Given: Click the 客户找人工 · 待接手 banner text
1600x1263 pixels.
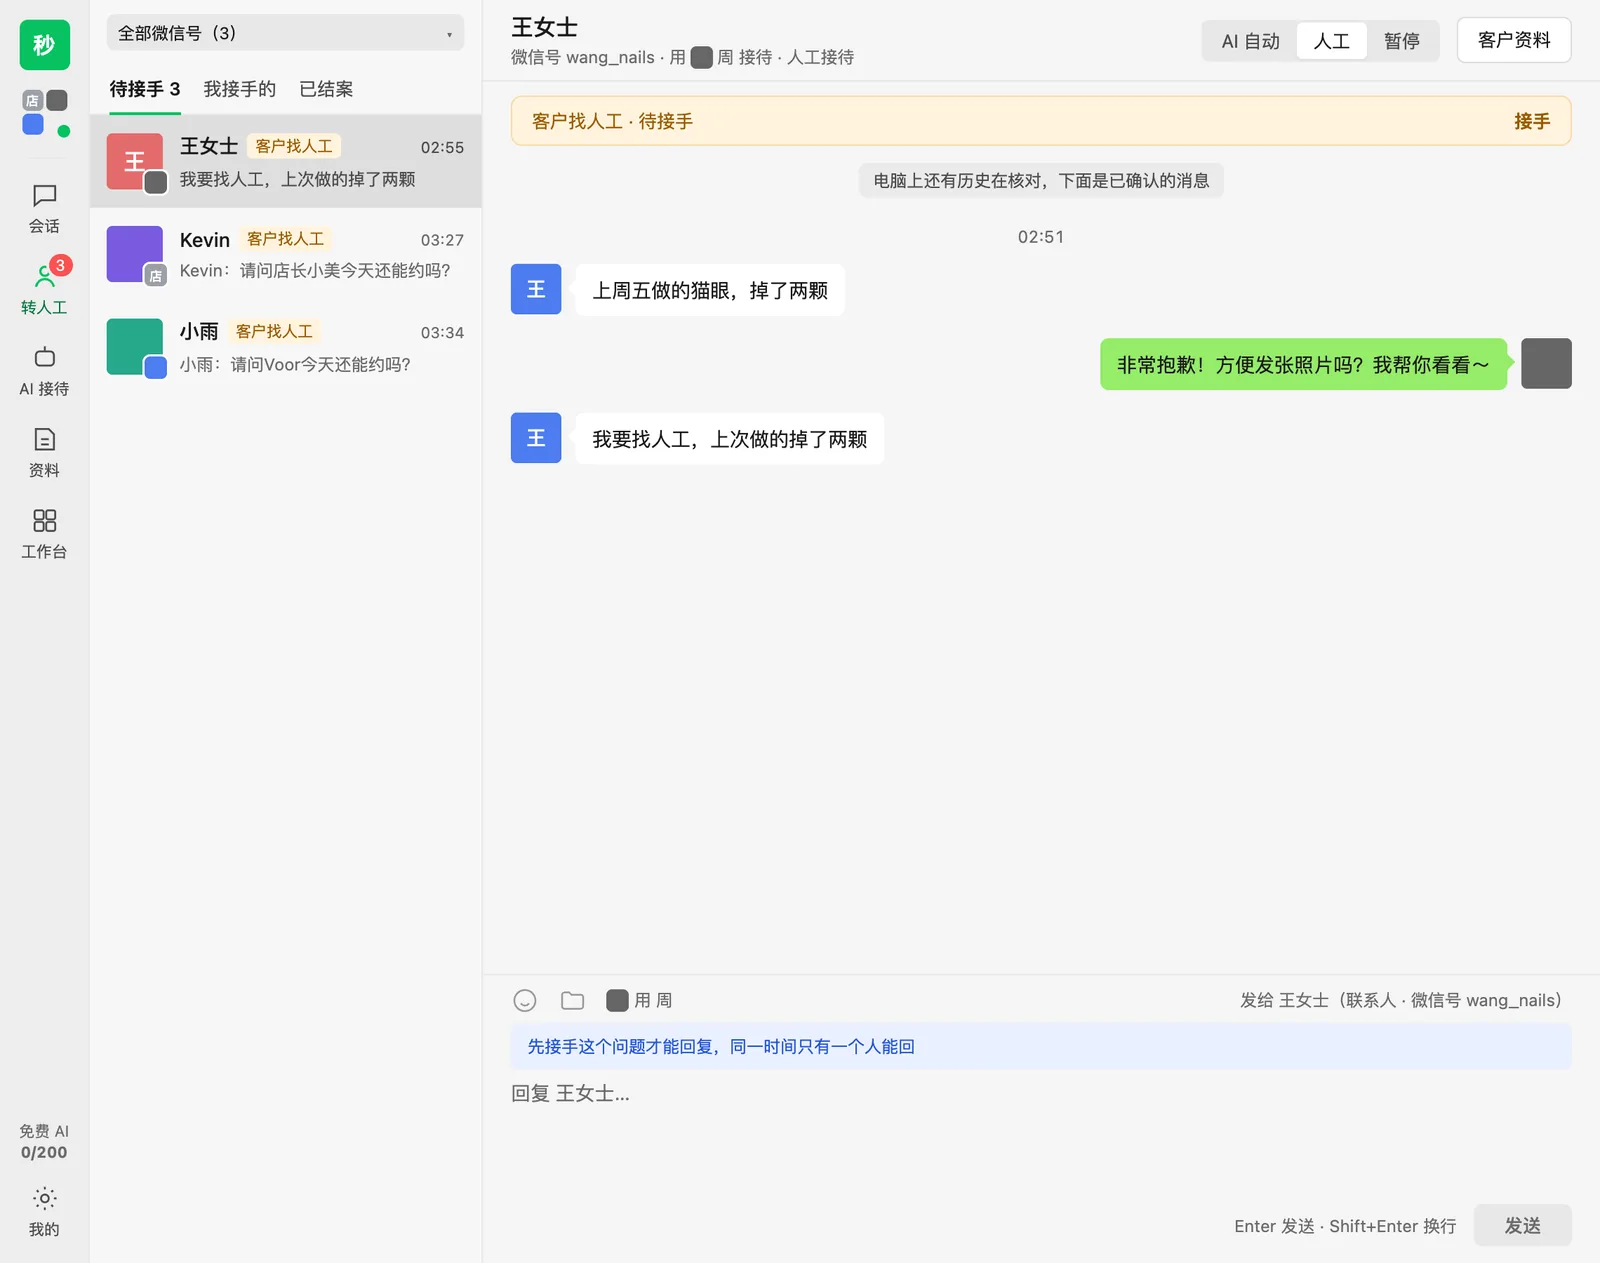Looking at the screenshot, I should pyautogui.click(x=612, y=121).
